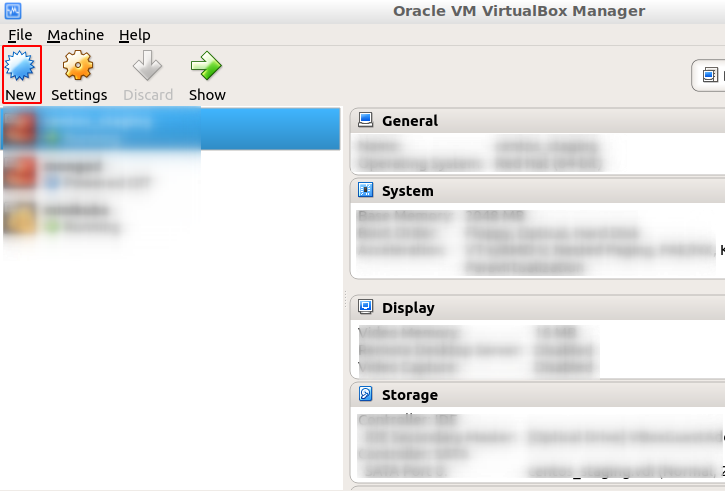Click the Discard down-arrow icon

[x=148, y=67]
